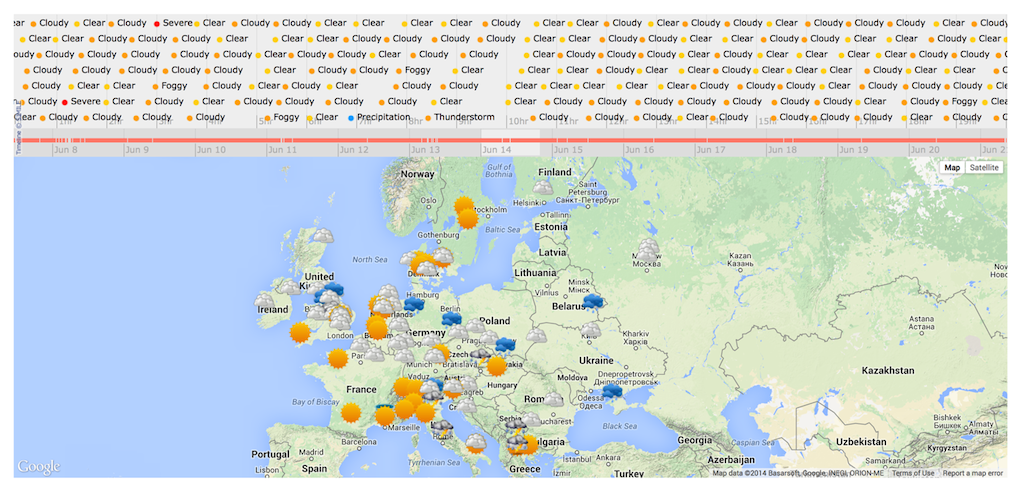Click the cloud icon over Ireland

pos(264,301)
